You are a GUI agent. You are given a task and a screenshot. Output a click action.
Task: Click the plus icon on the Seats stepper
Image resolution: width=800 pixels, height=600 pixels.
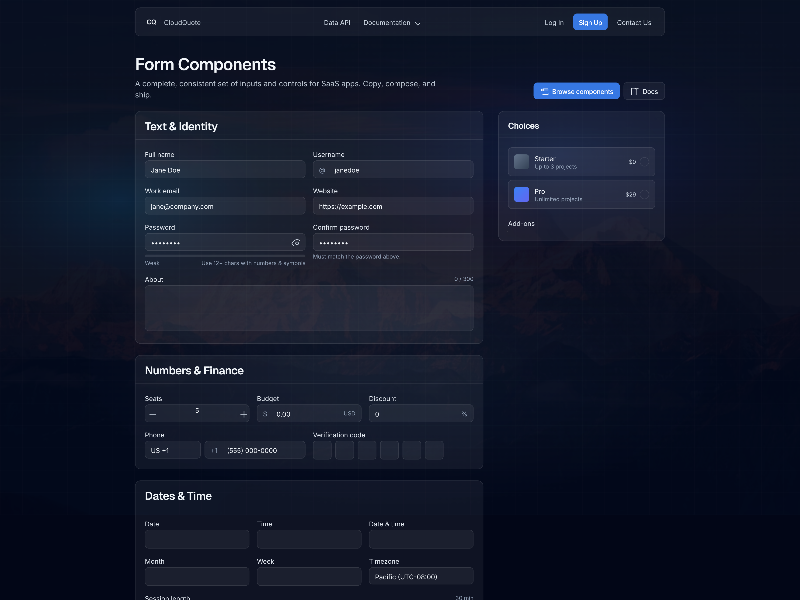coord(242,412)
